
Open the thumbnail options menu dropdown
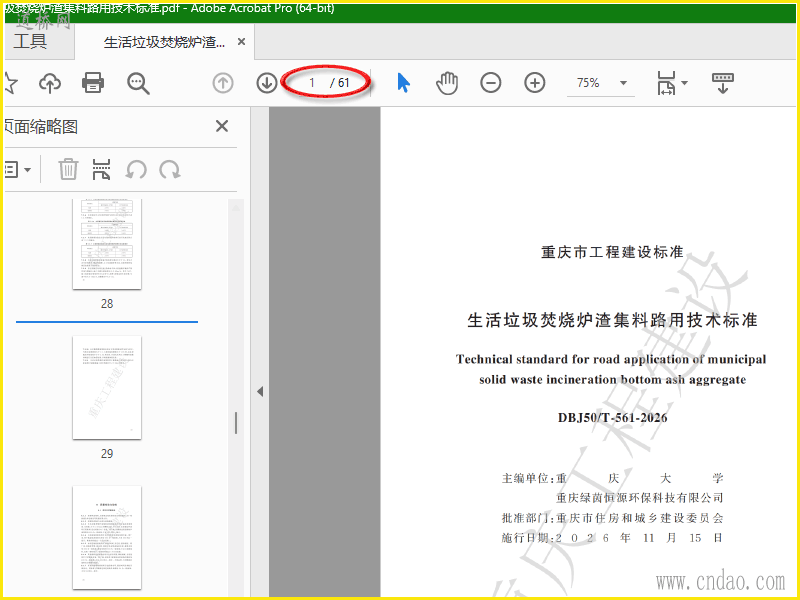(17, 169)
